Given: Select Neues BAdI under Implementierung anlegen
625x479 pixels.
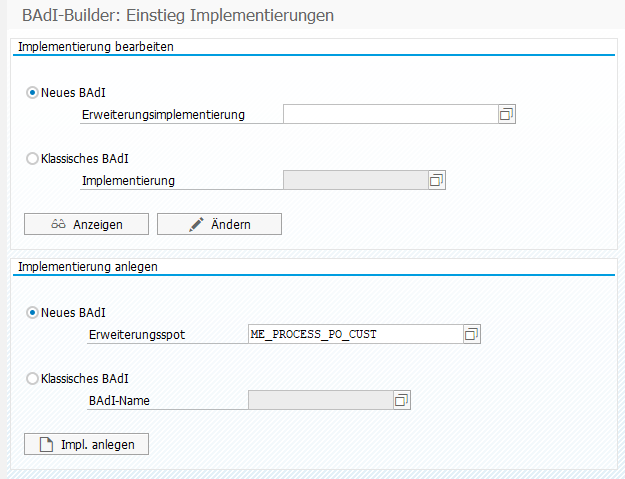Looking at the screenshot, I should click(33, 312).
